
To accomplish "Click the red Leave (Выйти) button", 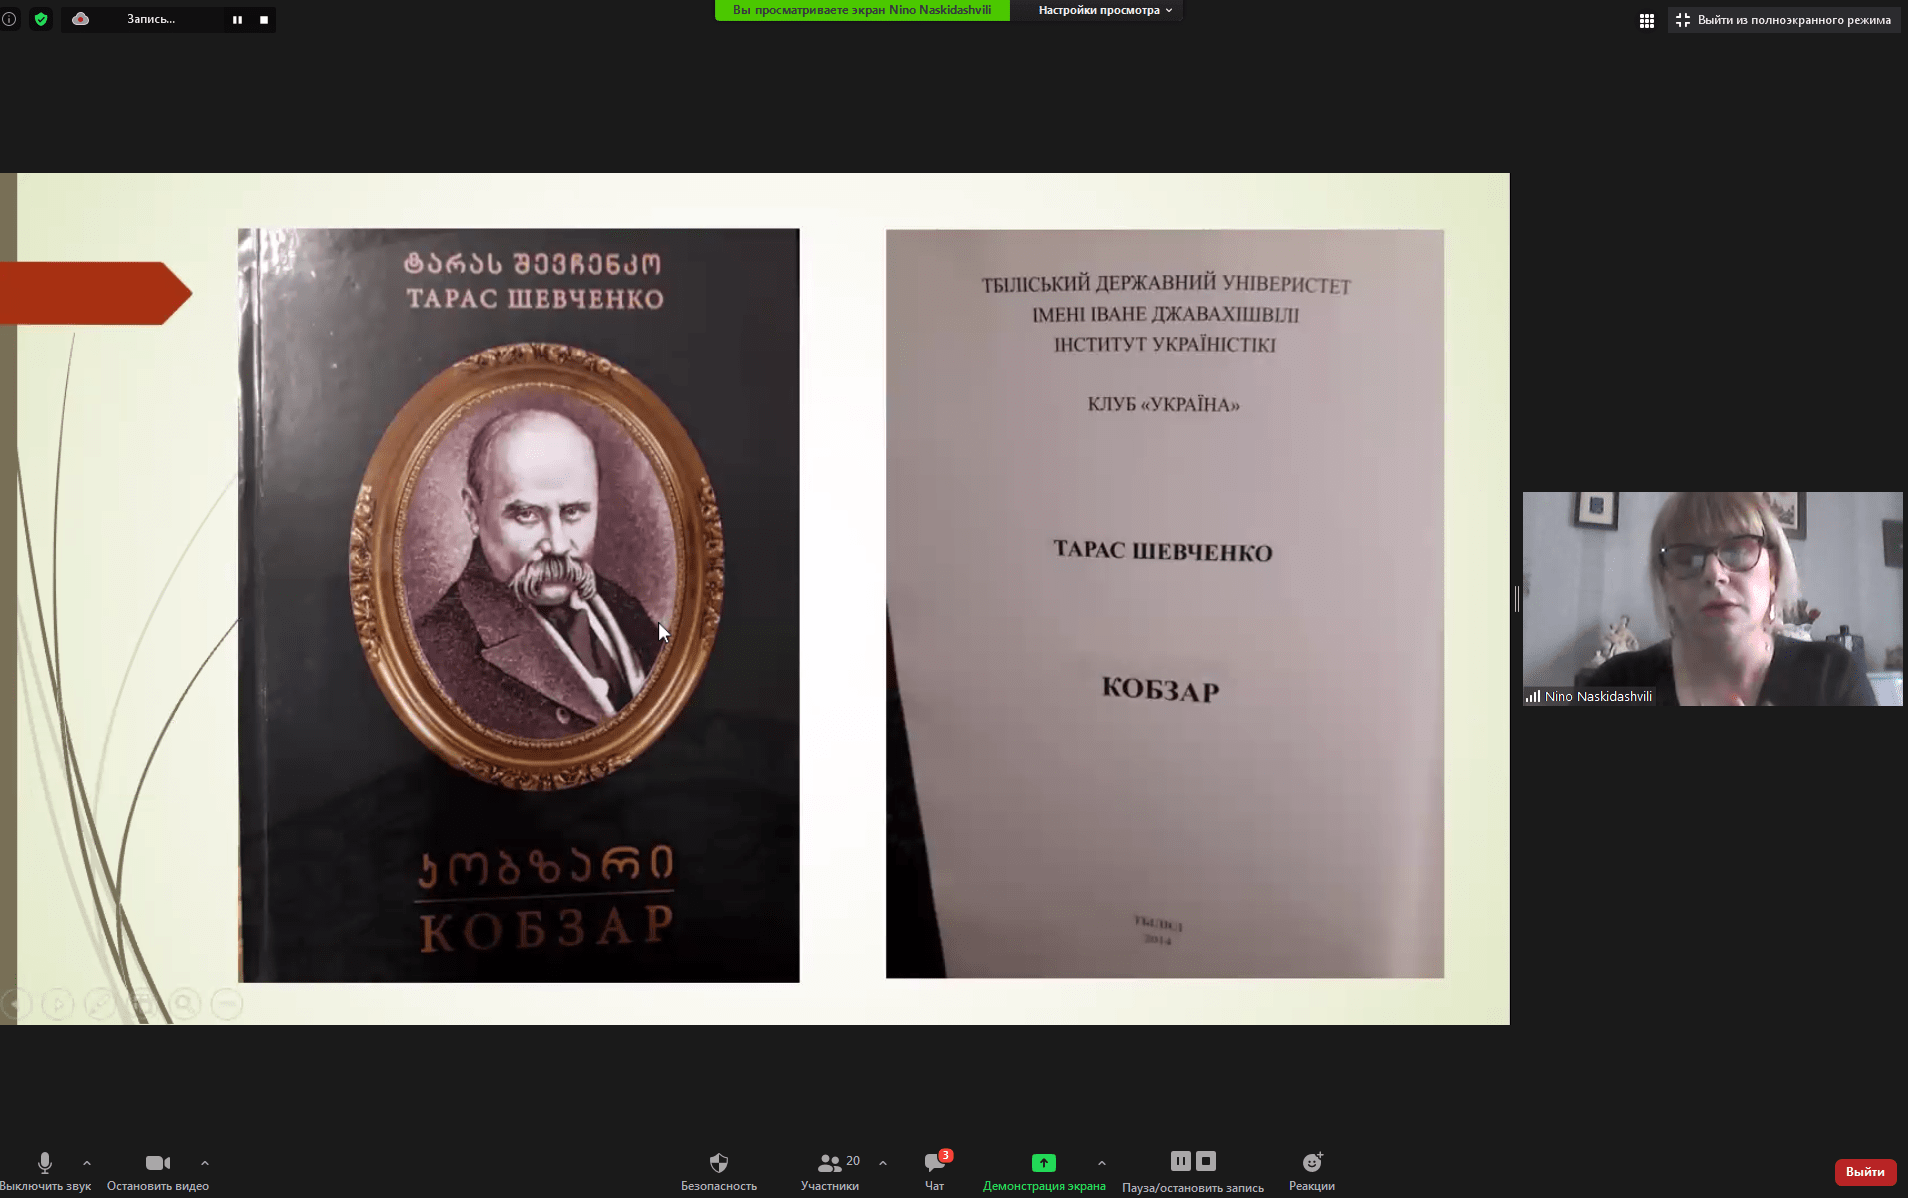I will [1864, 1172].
